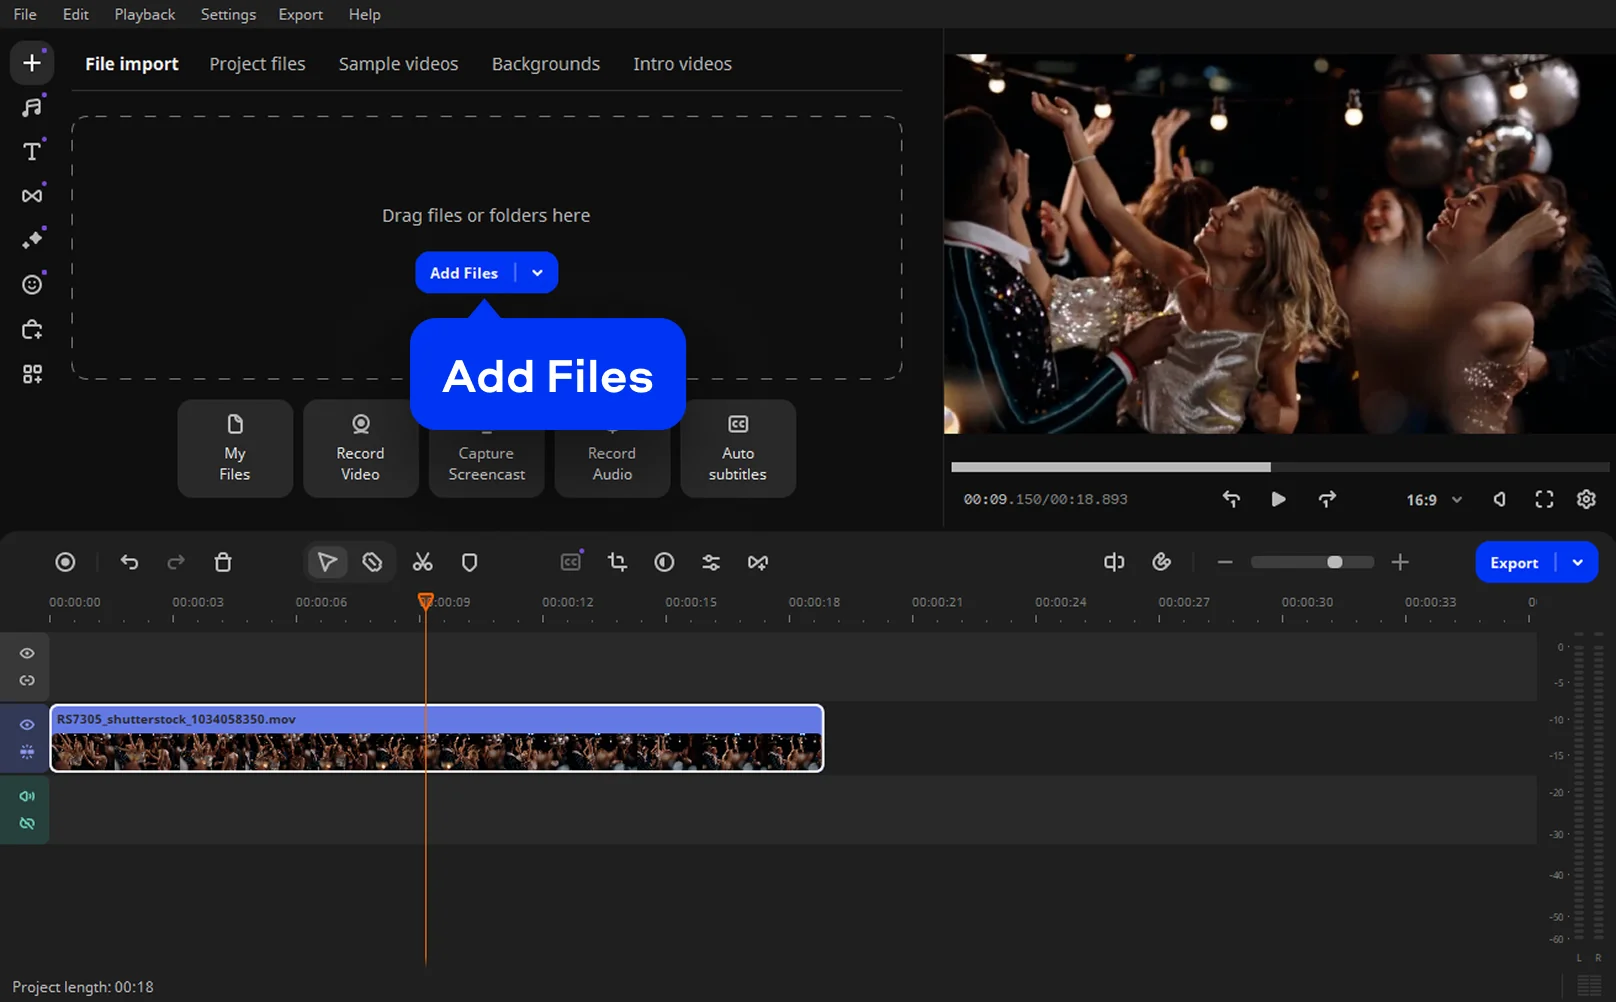
Task: Open the Transitions panel in sidebar
Action: [32, 196]
